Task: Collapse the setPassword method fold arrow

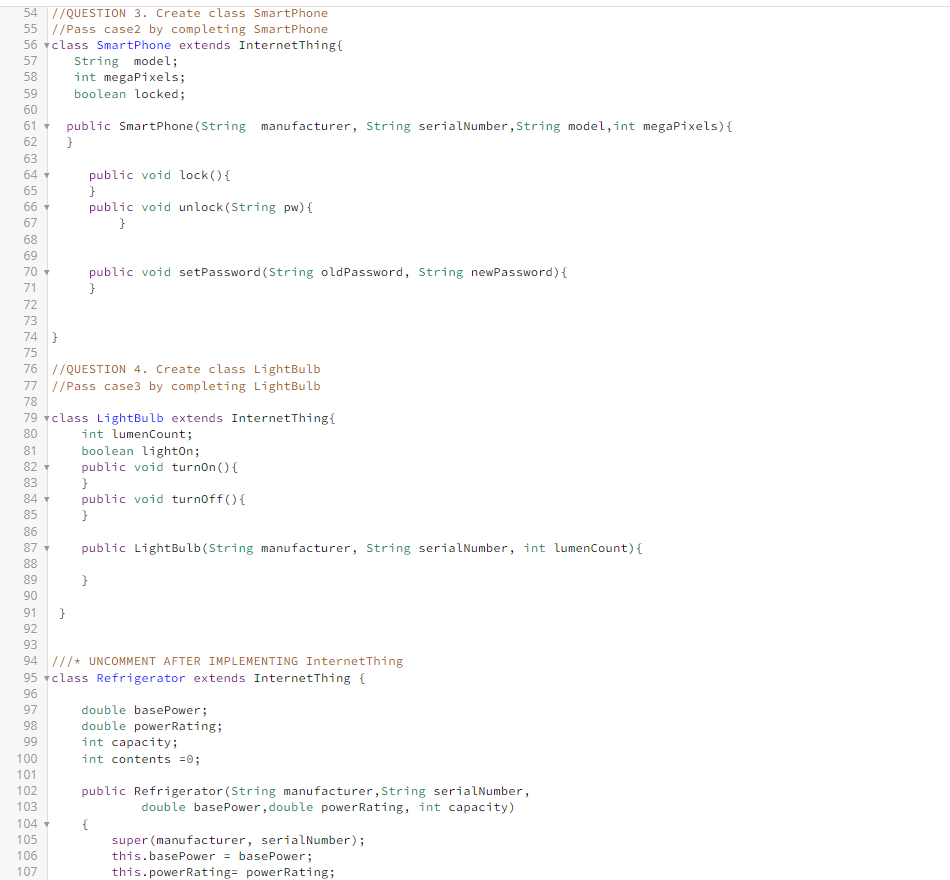Action: [45, 271]
